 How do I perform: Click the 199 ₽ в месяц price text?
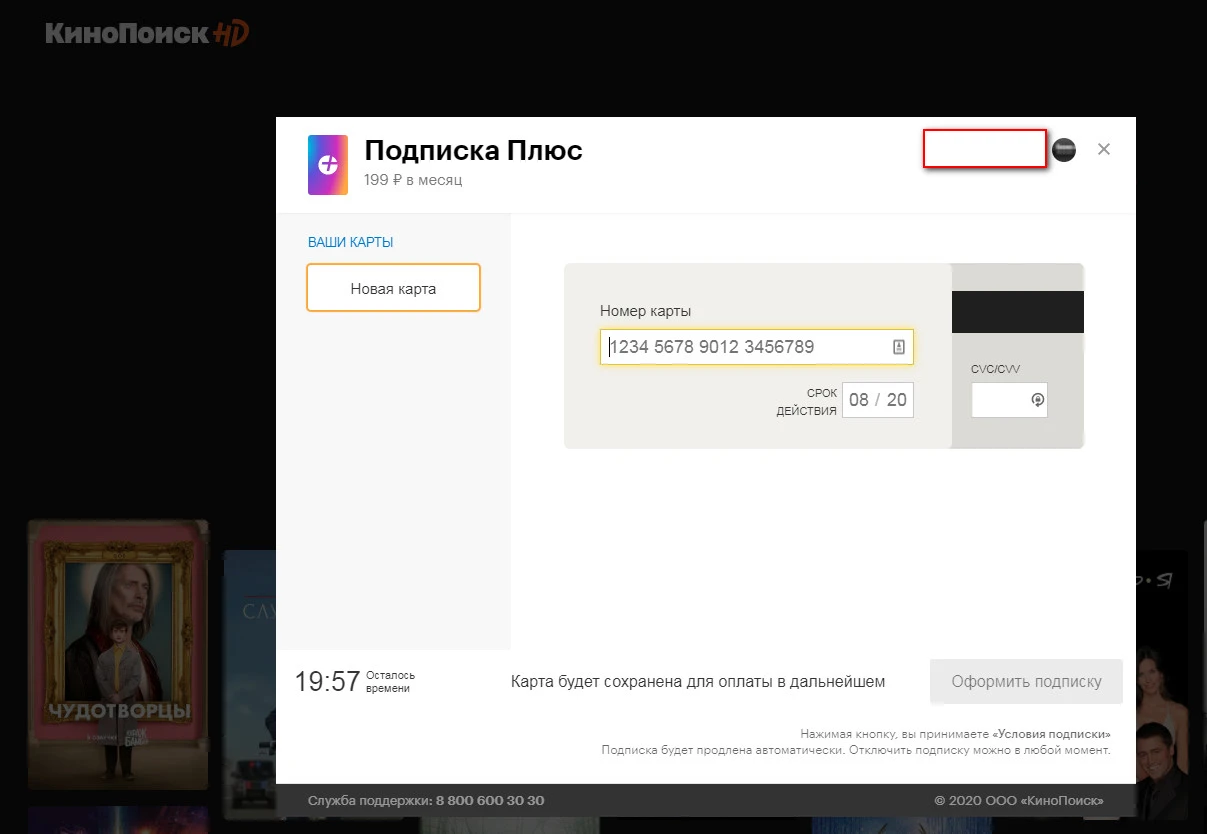tap(413, 181)
